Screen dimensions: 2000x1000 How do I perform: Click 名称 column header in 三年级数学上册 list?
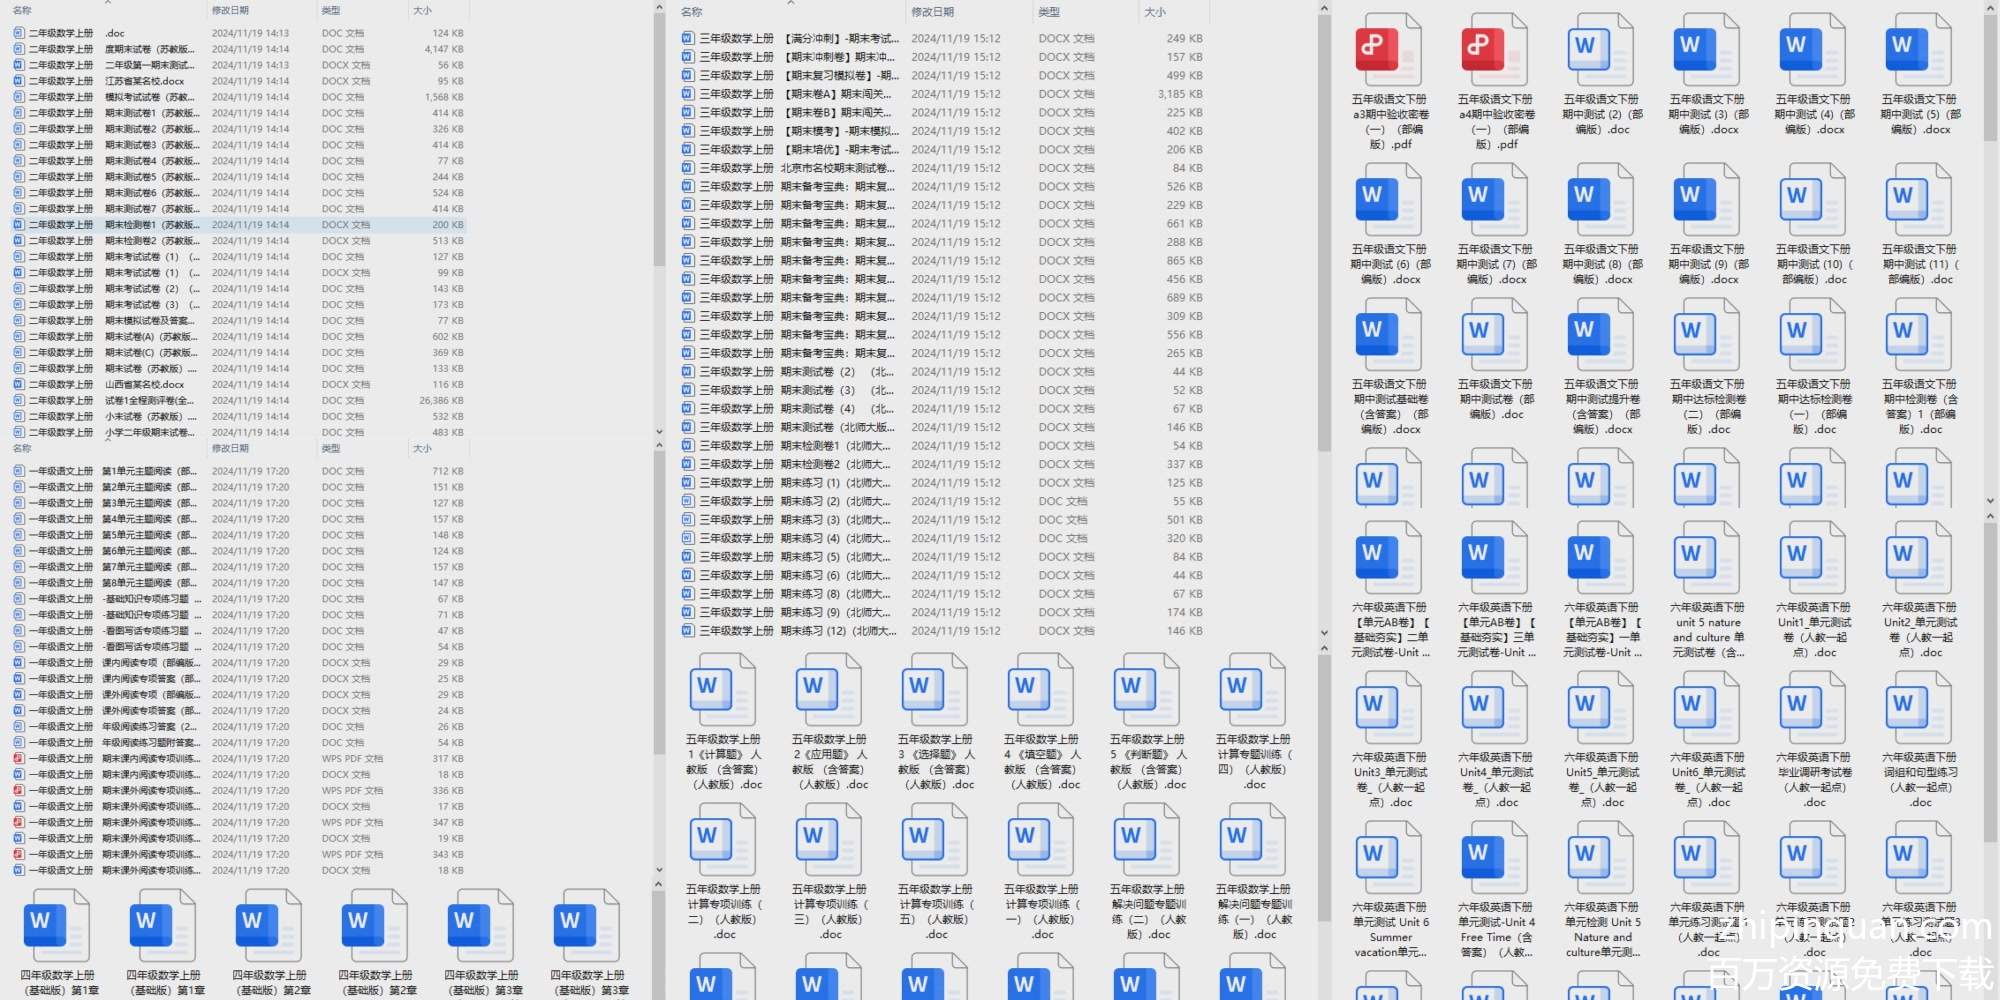691,12
